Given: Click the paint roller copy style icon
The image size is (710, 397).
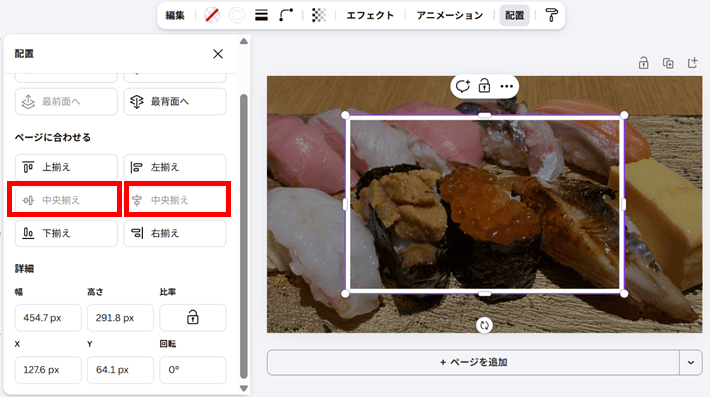Looking at the screenshot, I should coord(551,15).
